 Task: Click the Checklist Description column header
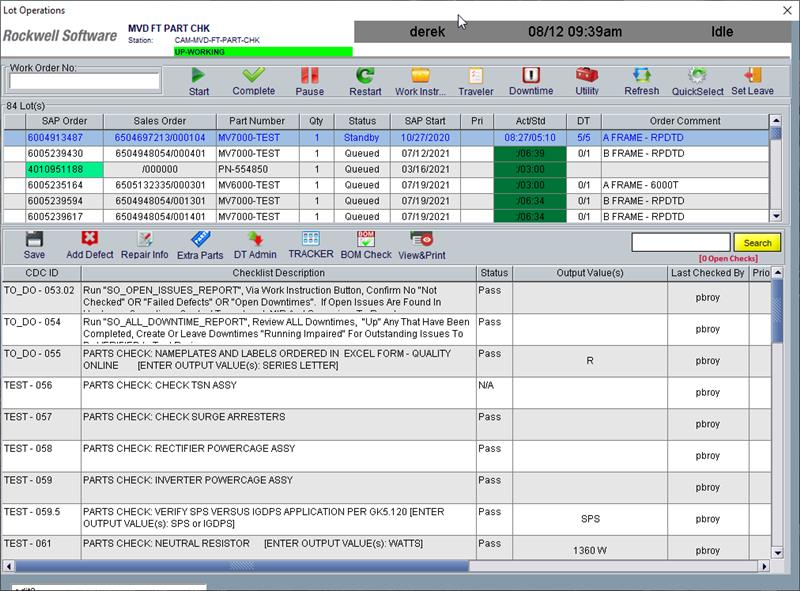click(279, 273)
